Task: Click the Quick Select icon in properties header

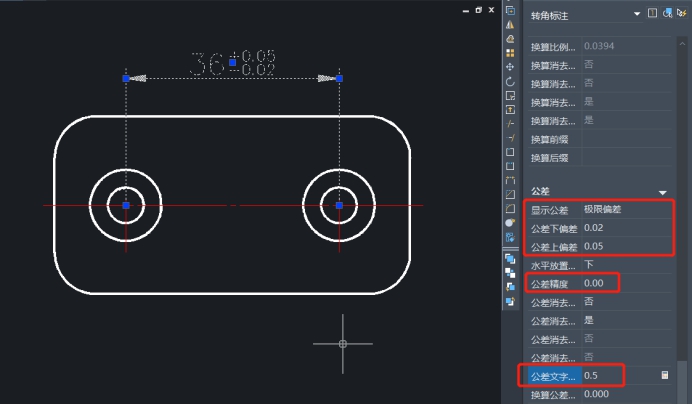Action: [x=682, y=14]
